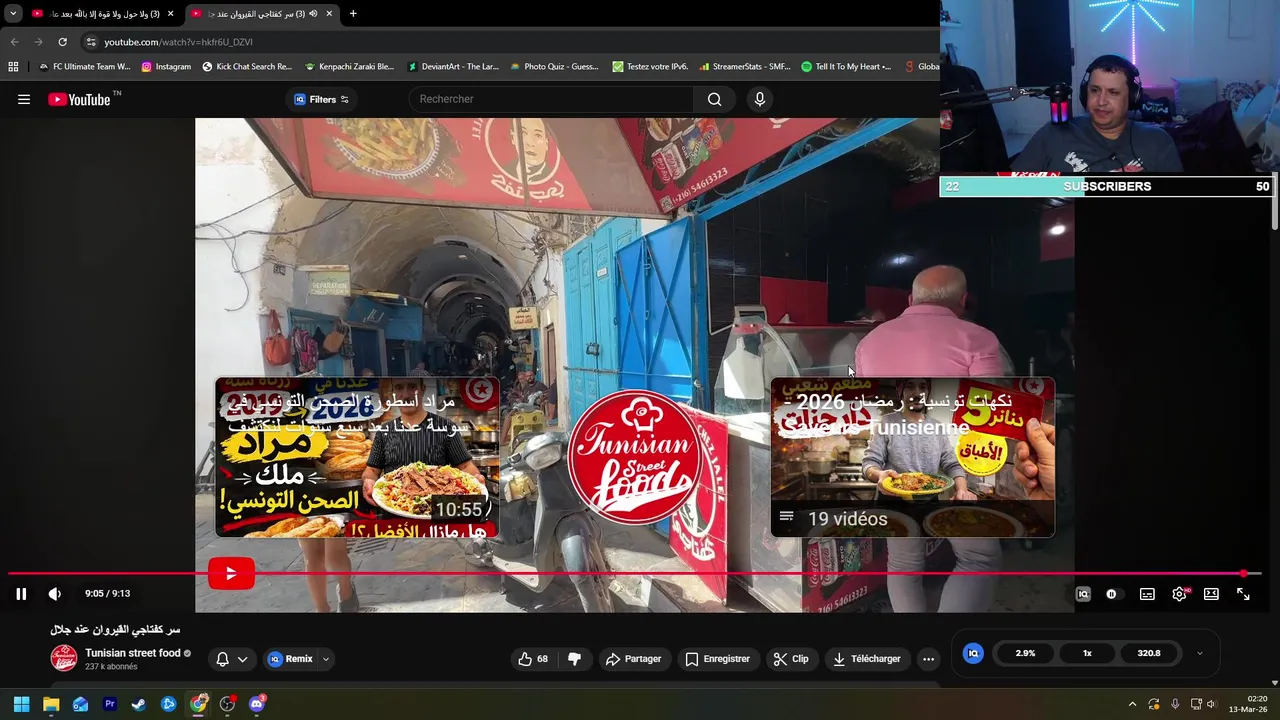Mute the video using the speaker icon
Viewport: 1280px width, 720px height.
pyautogui.click(x=55, y=594)
